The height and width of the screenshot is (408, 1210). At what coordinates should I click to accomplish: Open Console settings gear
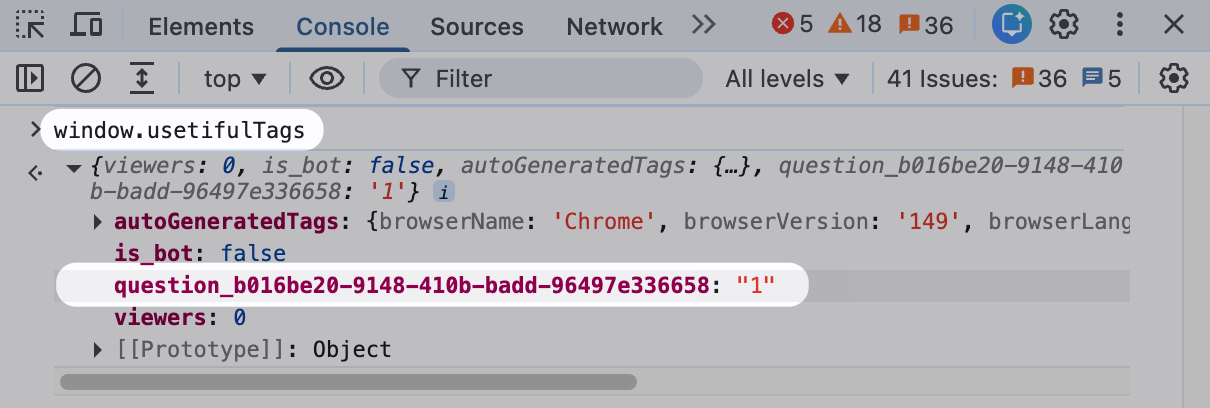click(1173, 78)
